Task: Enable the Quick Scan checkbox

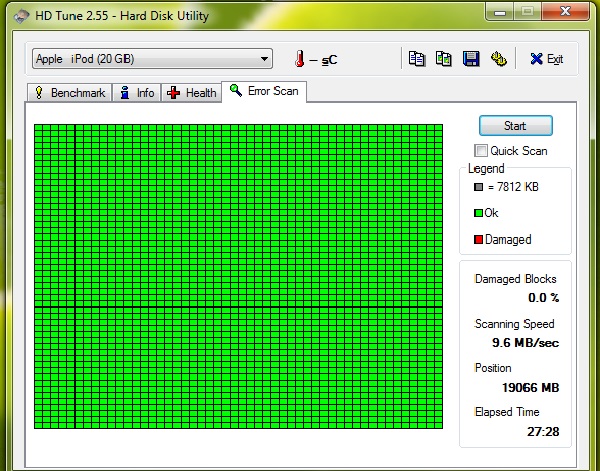Action: tap(481, 151)
